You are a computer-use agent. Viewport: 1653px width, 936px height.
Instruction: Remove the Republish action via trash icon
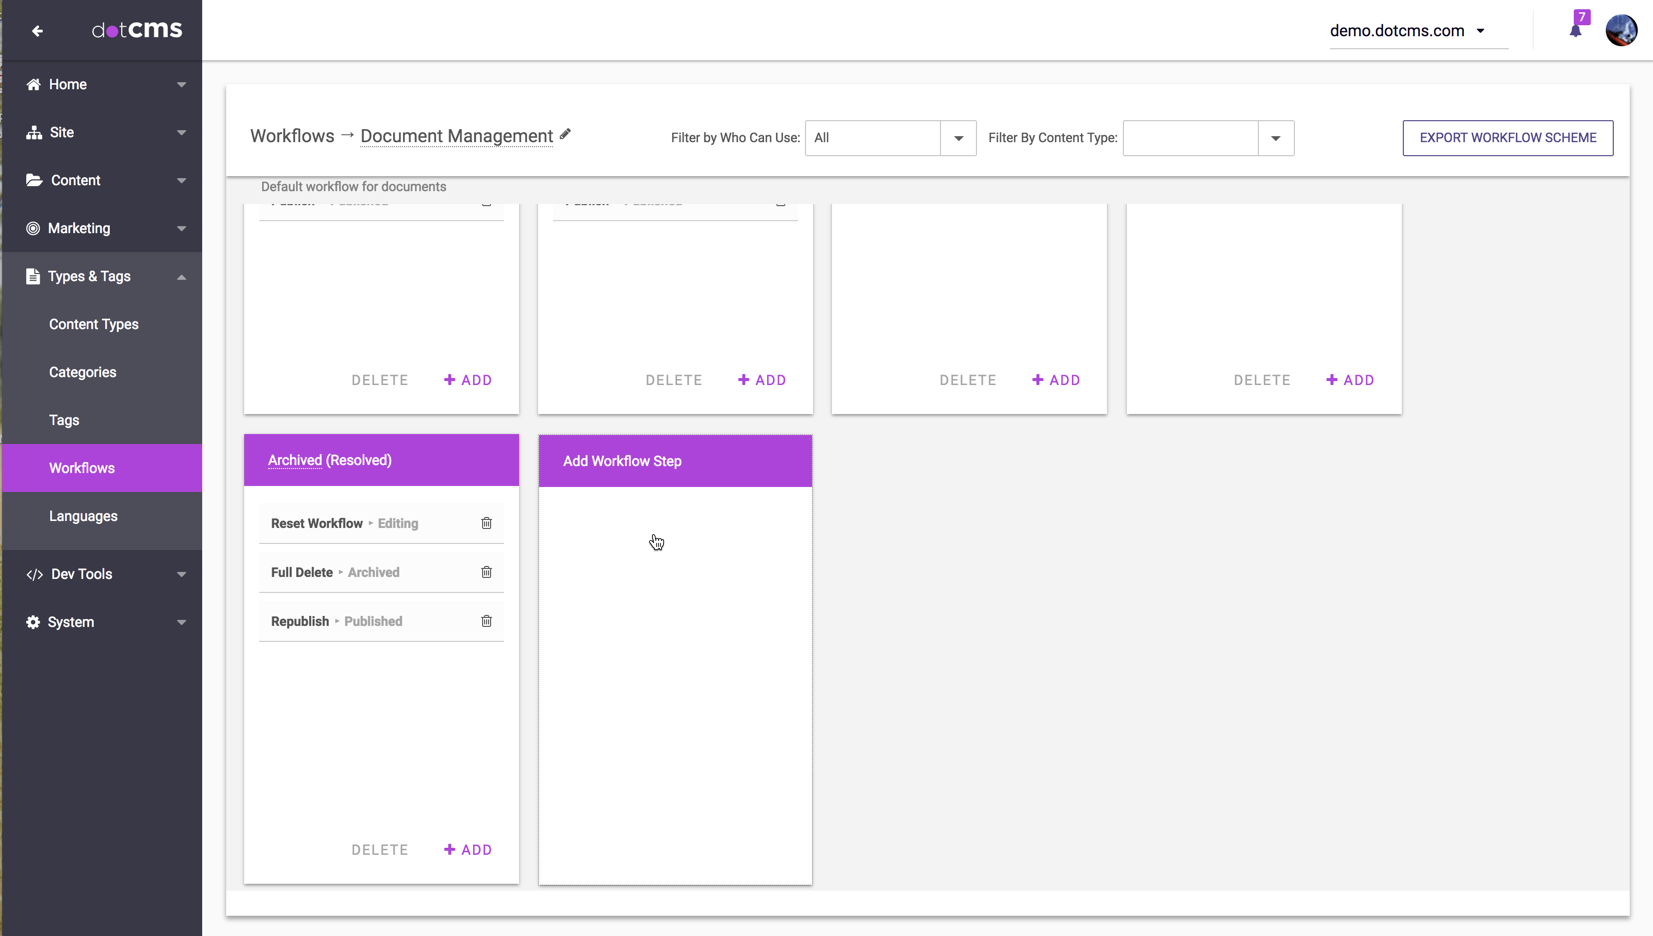[486, 621]
